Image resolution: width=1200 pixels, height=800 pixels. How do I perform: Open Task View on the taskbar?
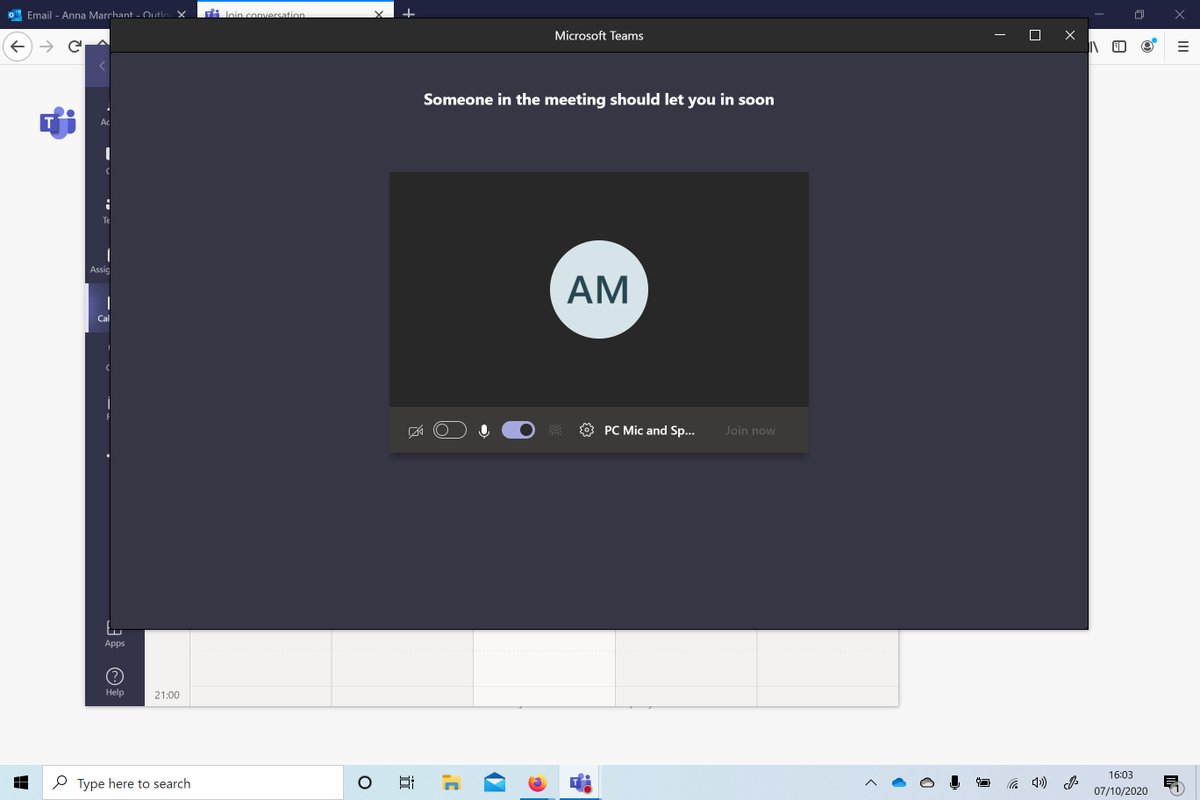pos(407,783)
